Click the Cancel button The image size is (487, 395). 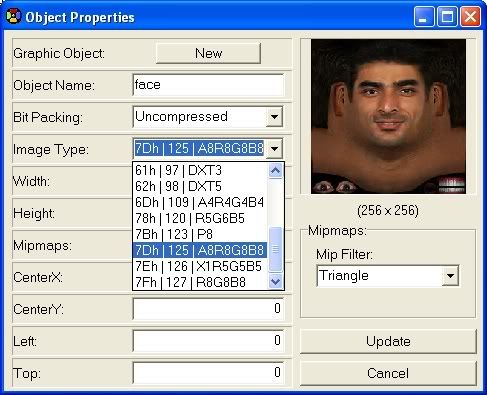388,373
